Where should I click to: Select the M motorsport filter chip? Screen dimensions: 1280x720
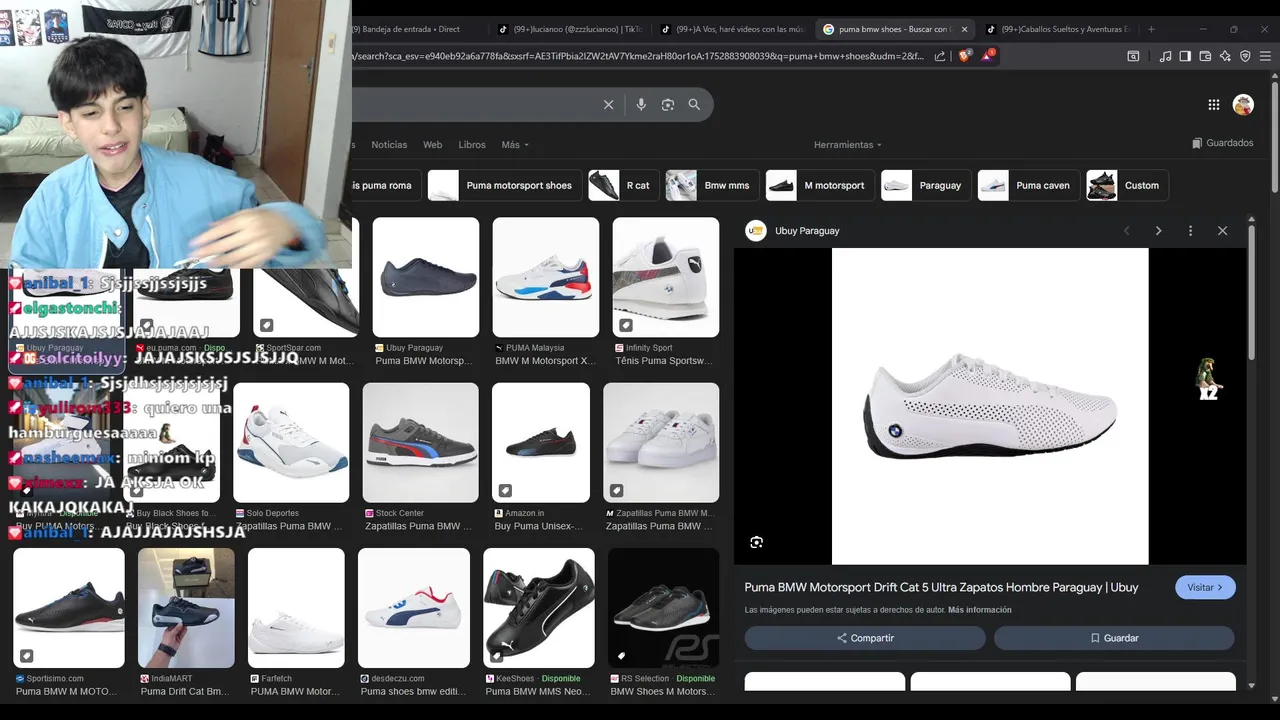[820, 185]
